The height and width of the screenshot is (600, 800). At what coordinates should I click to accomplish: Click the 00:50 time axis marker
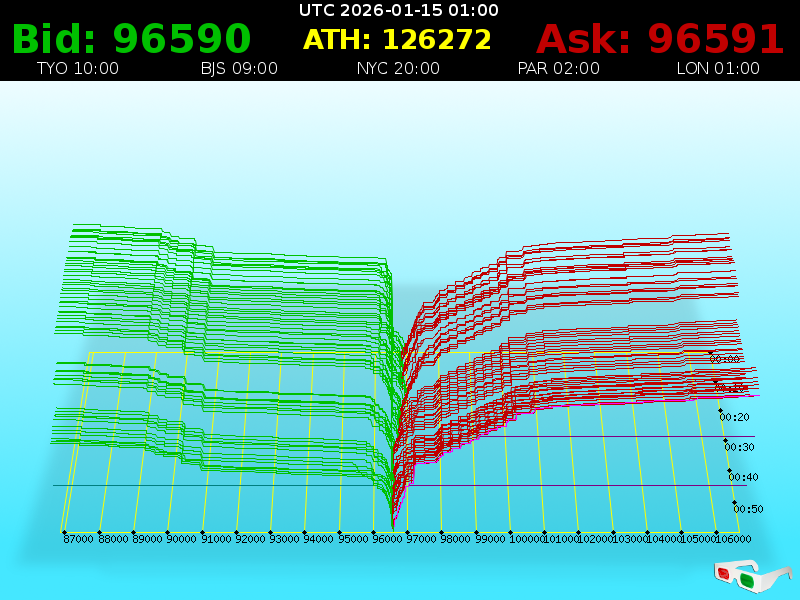coord(748,509)
